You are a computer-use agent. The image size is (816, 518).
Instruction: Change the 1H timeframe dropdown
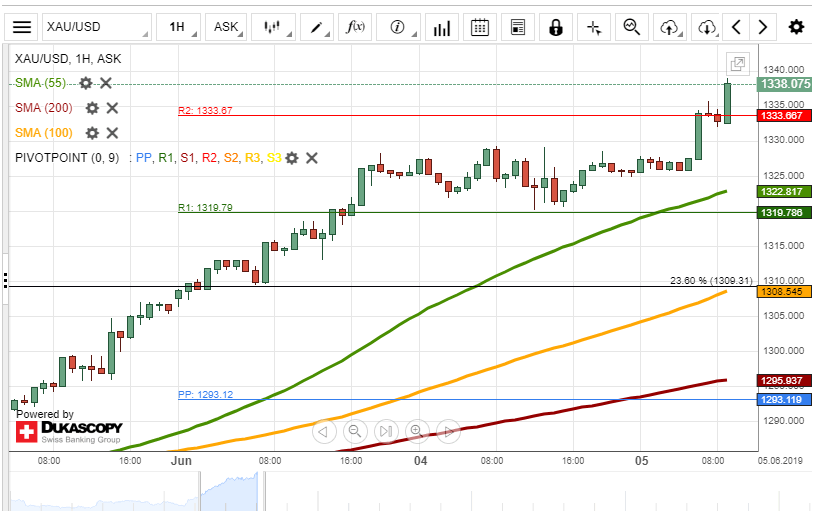click(178, 27)
